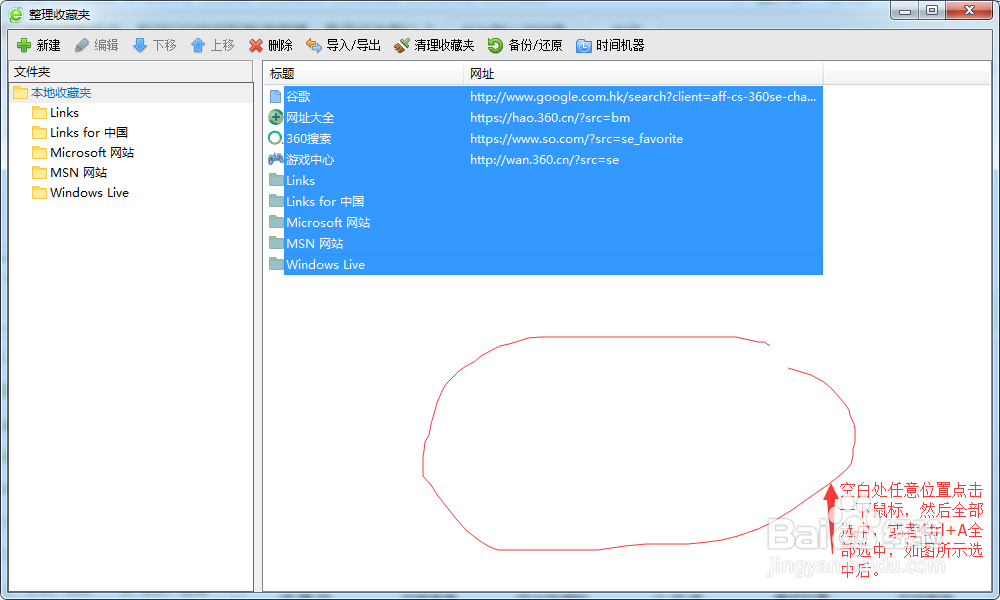This screenshot has width=1000, height=600.
Task: Open the 时间机器 clock icon
Action: coord(583,46)
